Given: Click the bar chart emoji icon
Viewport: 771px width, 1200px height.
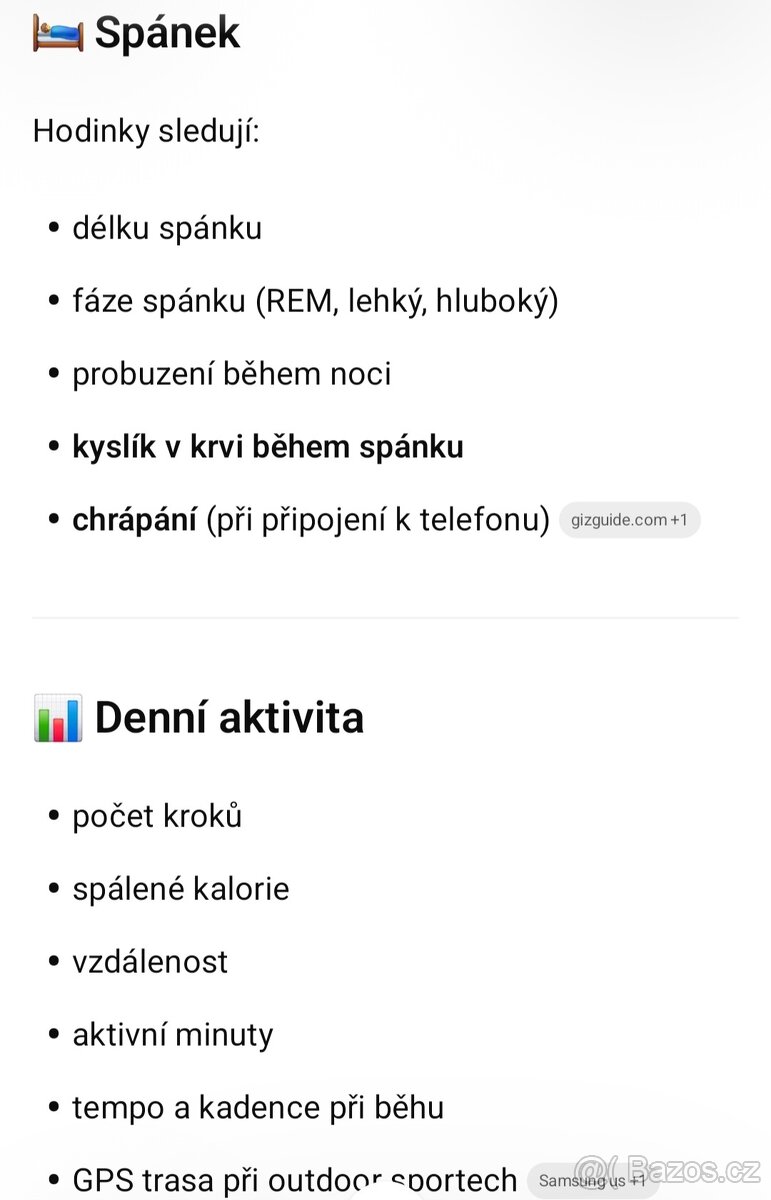Looking at the screenshot, I should (x=57, y=719).
